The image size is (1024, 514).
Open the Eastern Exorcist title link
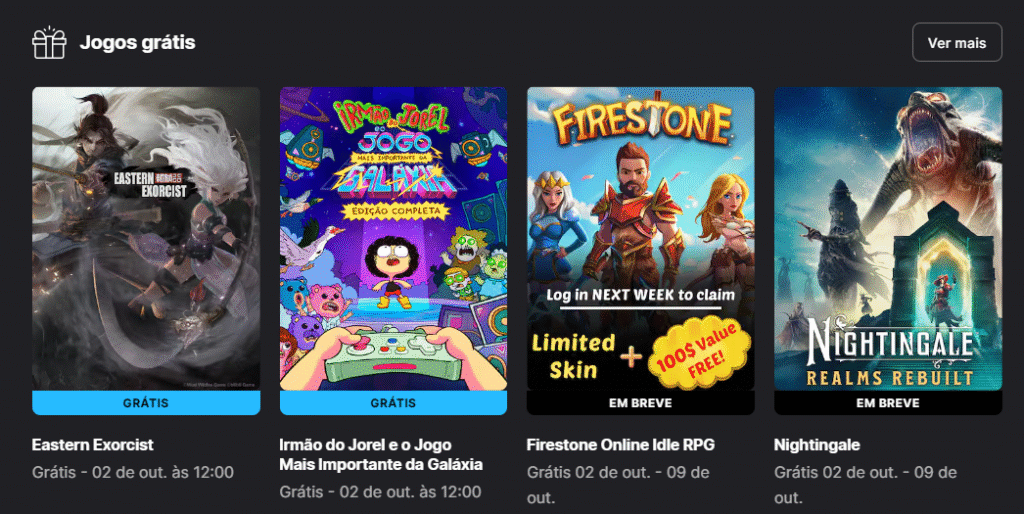(x=93, y=445)
